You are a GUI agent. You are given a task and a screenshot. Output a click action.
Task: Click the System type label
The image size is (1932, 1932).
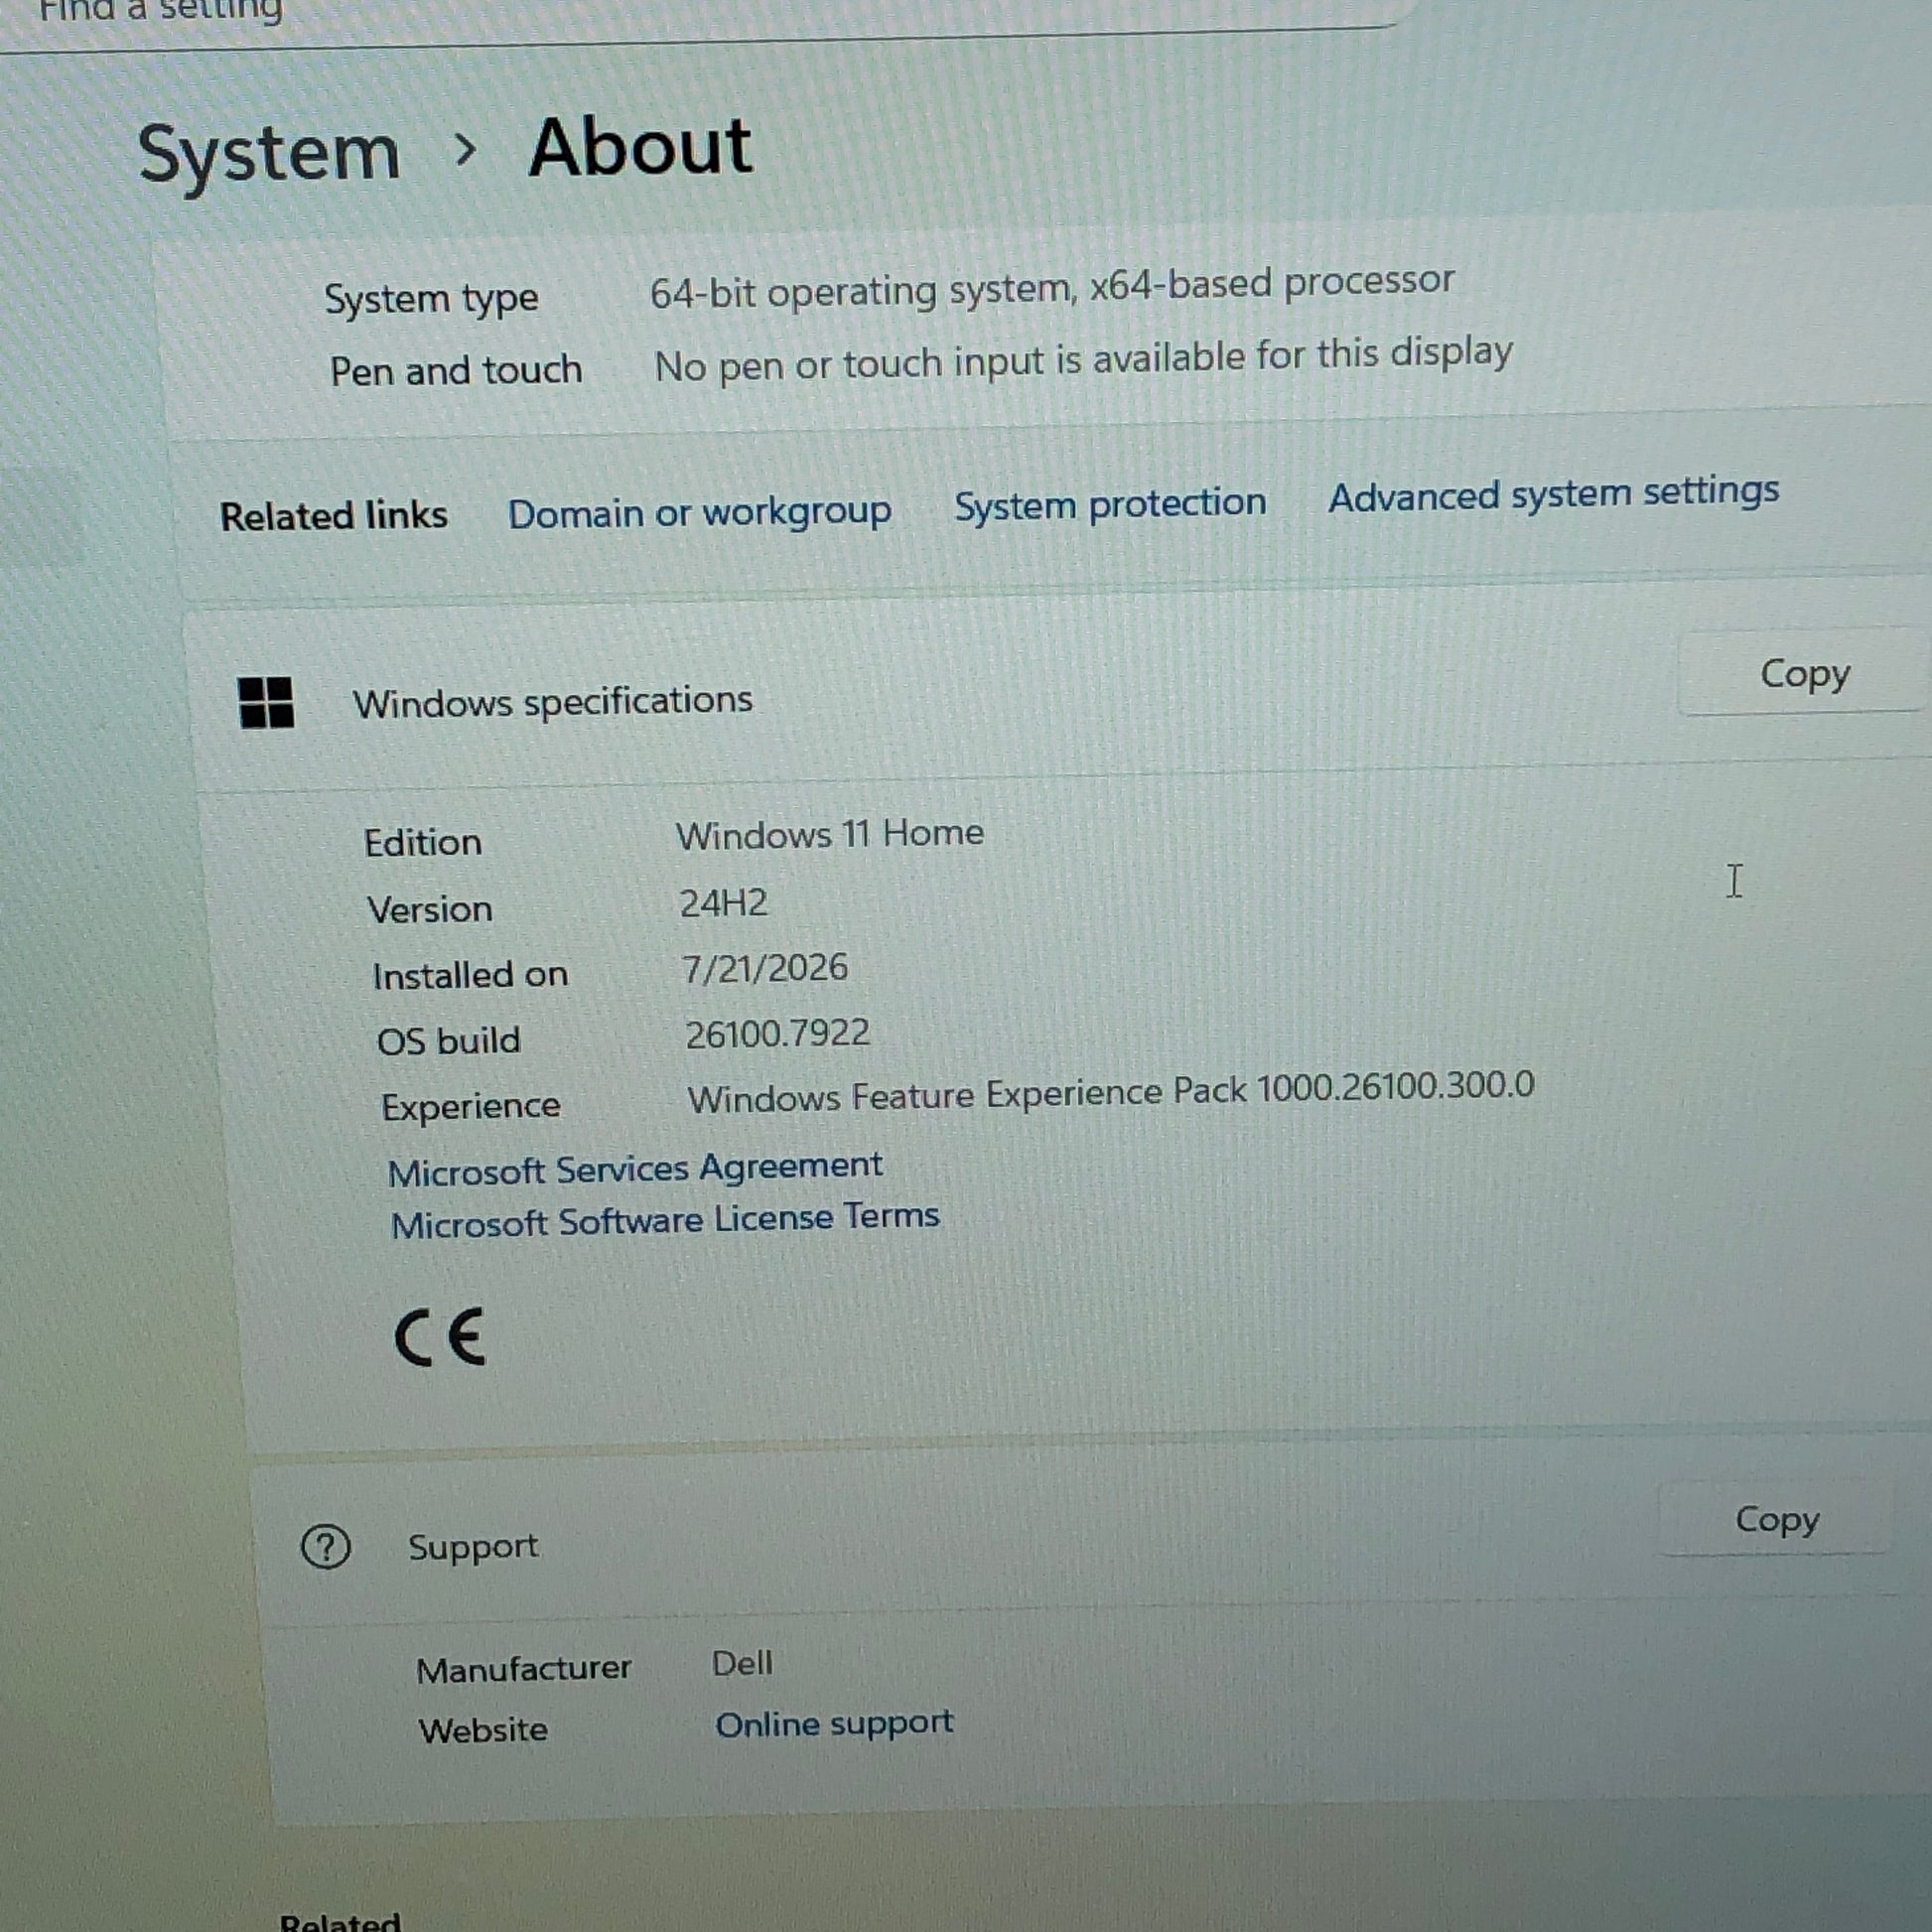431,299
